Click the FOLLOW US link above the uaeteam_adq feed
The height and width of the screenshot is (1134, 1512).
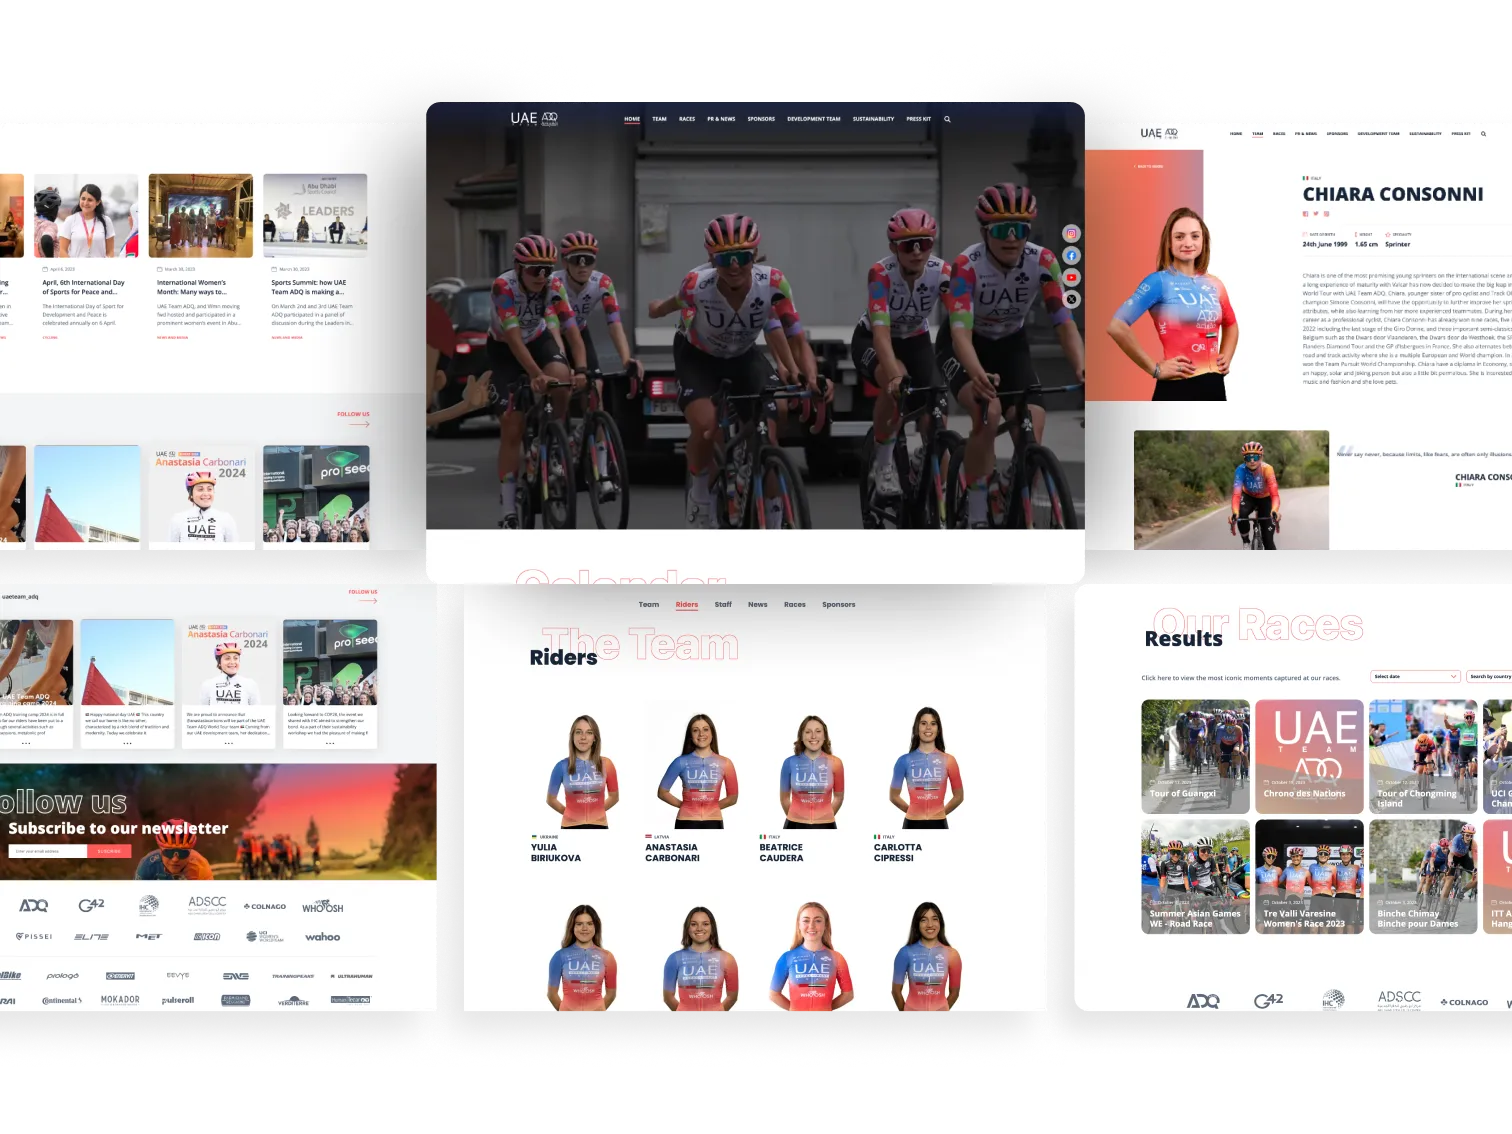pos(363,592)
